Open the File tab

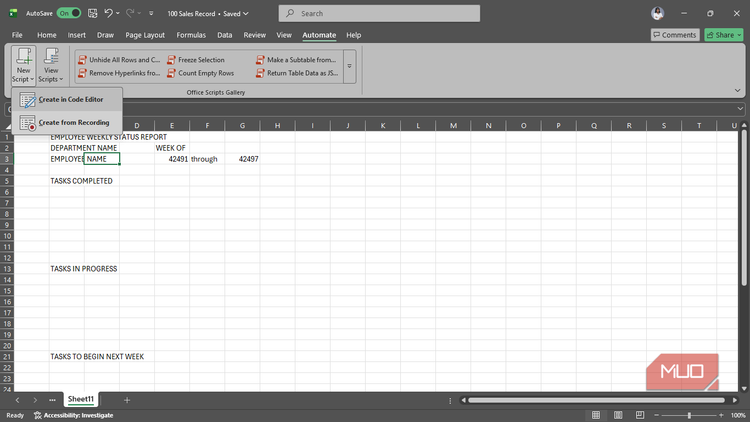pos(17,35)
